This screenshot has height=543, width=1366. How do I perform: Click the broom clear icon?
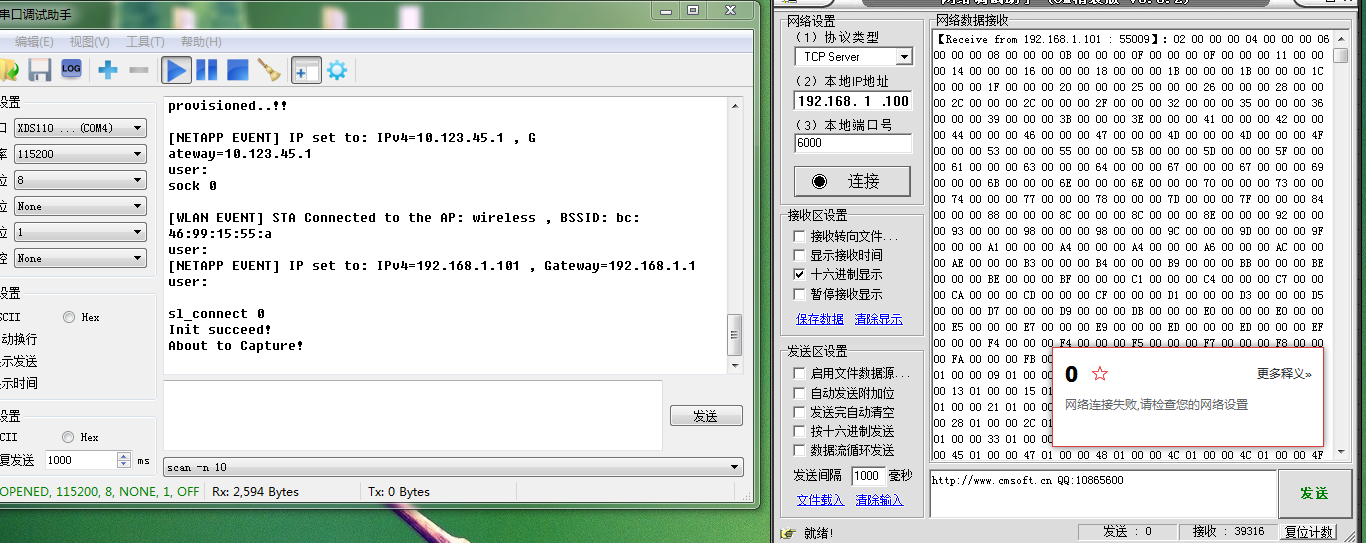(x=268, y=70)
